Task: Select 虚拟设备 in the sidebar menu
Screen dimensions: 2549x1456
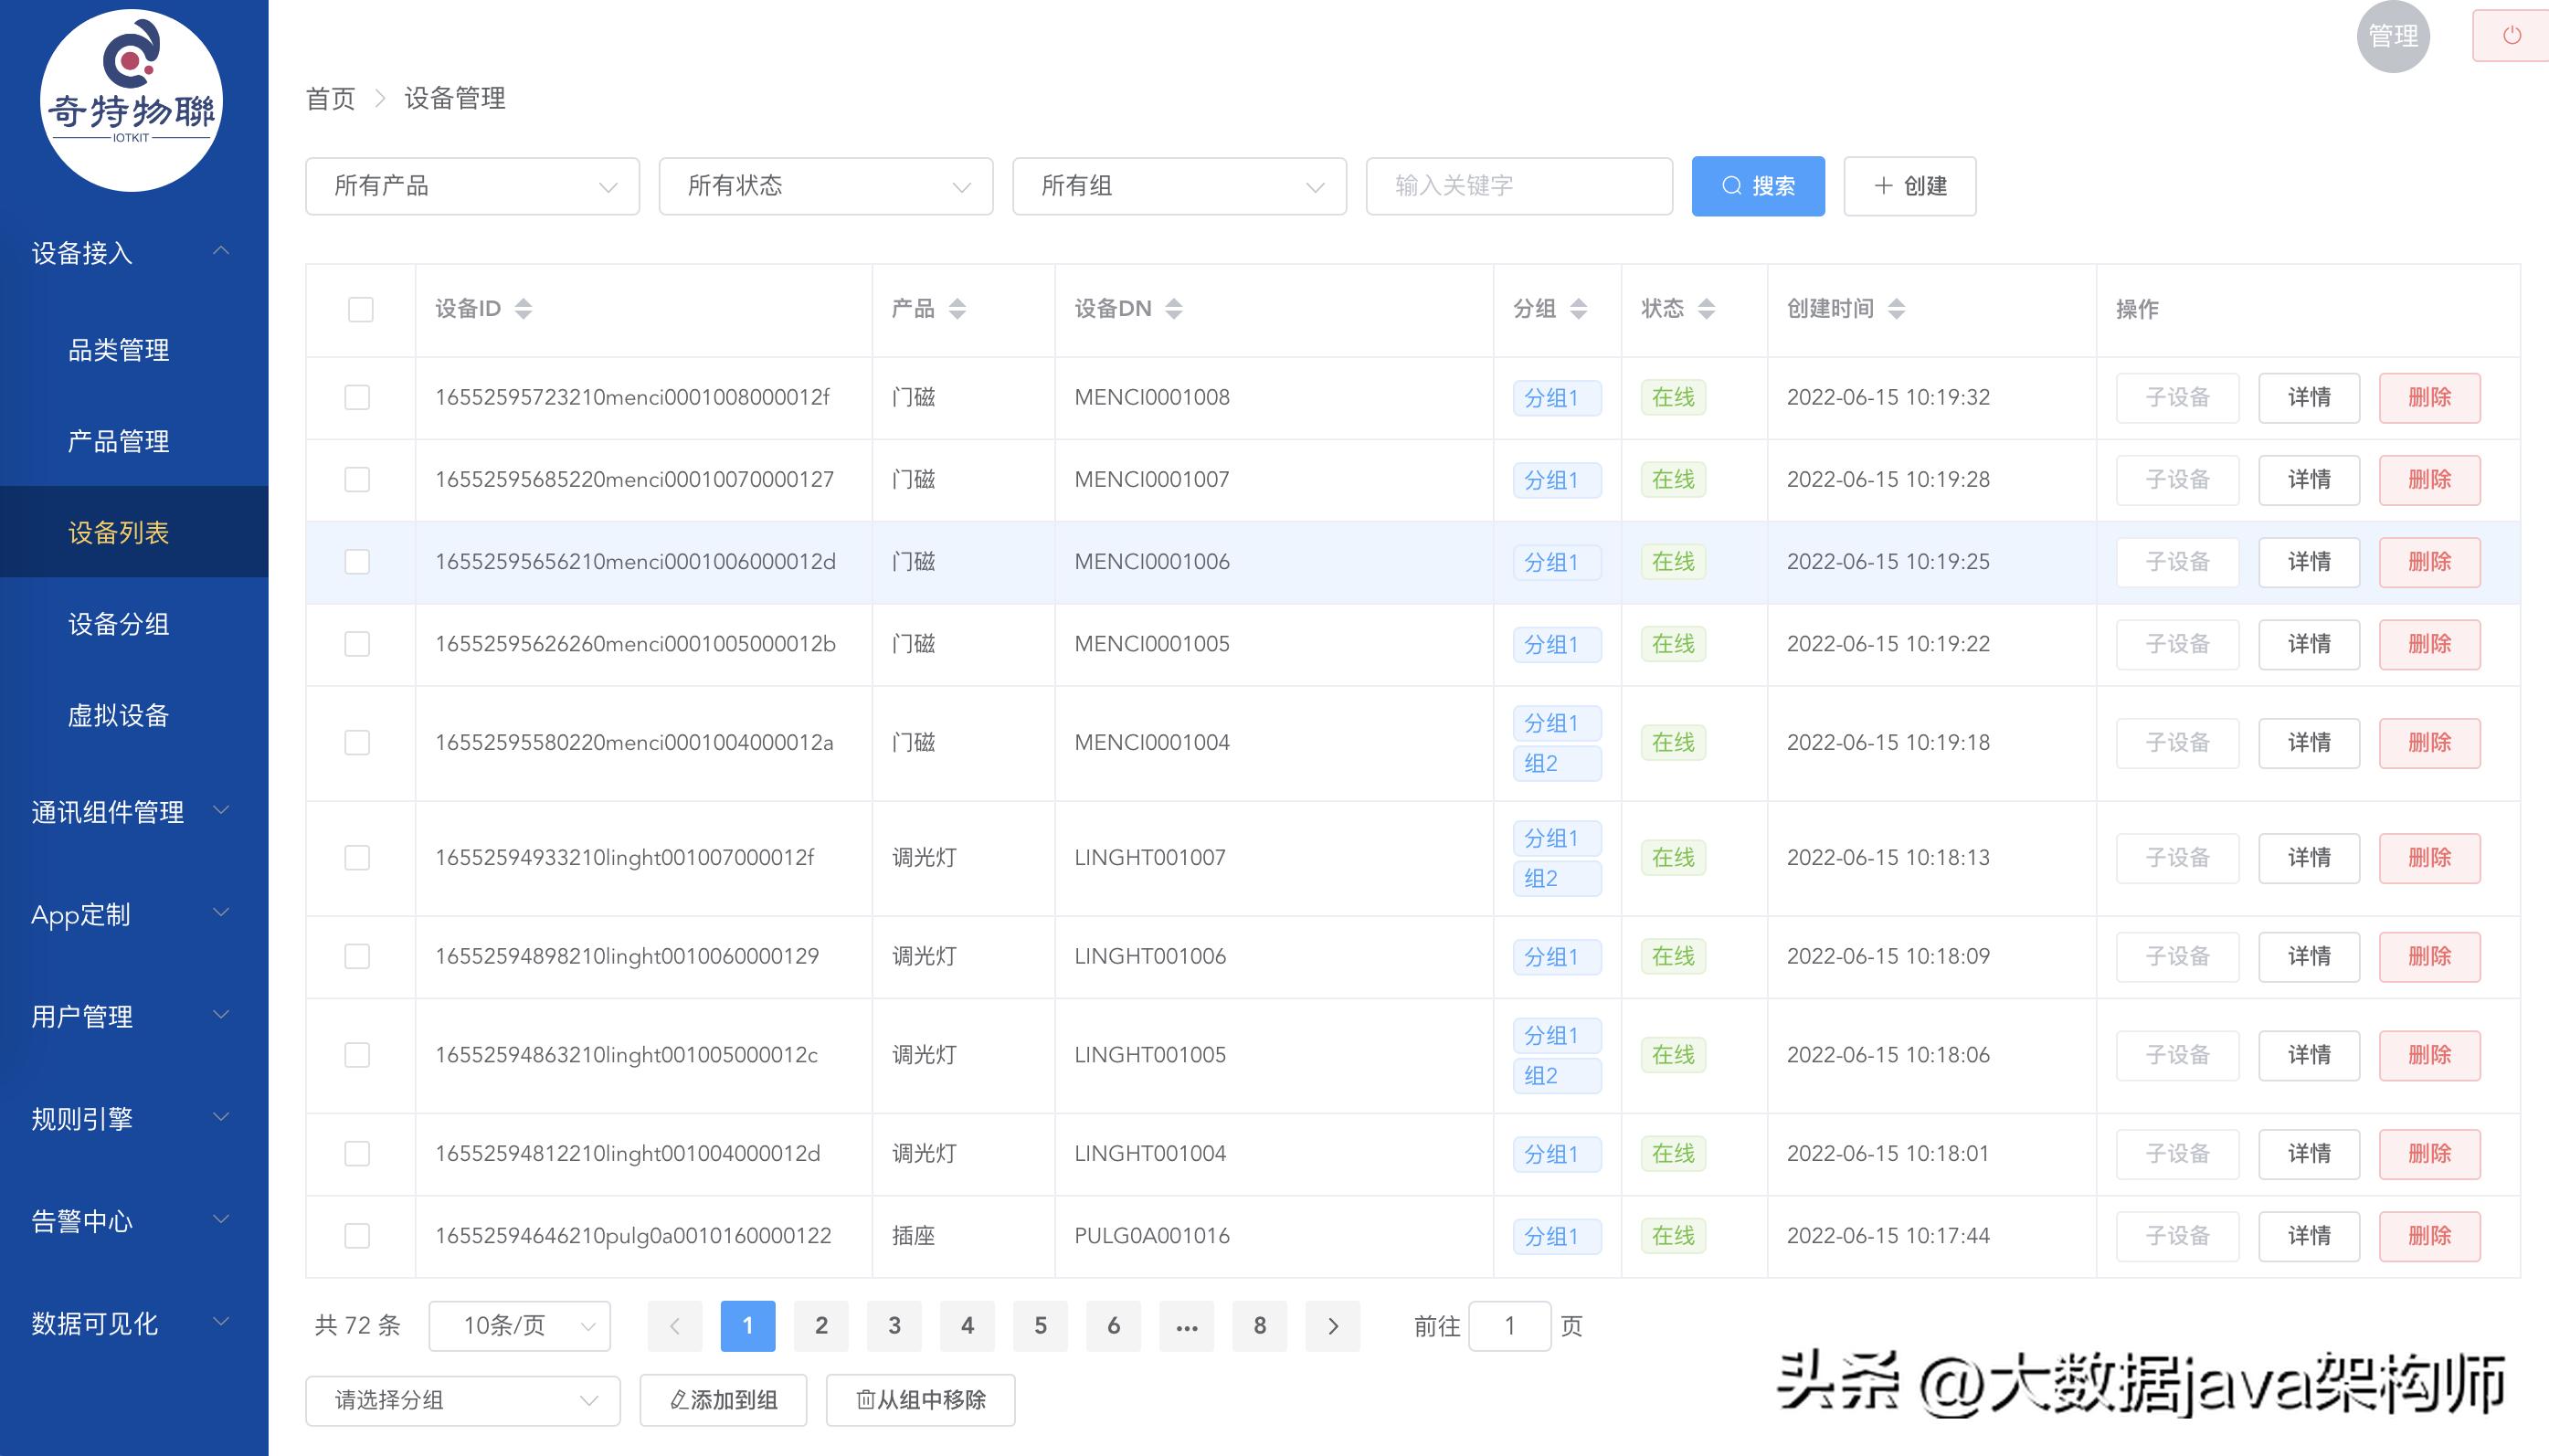Action: coord(119,716)
